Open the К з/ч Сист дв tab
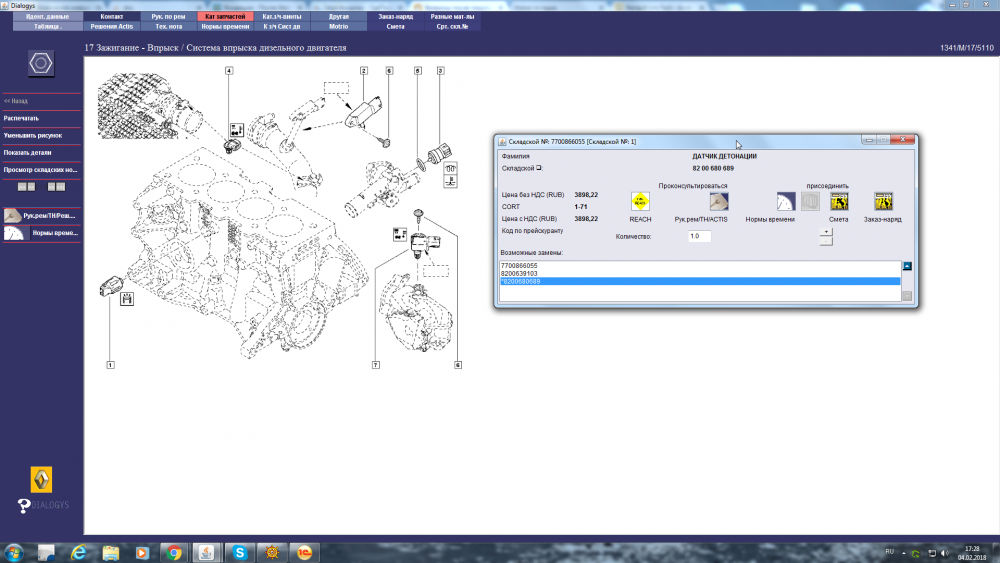 (x=282, y=26)
